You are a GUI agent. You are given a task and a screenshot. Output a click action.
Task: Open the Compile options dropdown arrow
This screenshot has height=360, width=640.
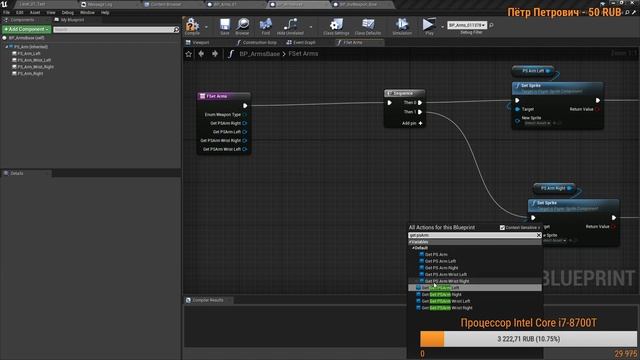coord(206,27)
